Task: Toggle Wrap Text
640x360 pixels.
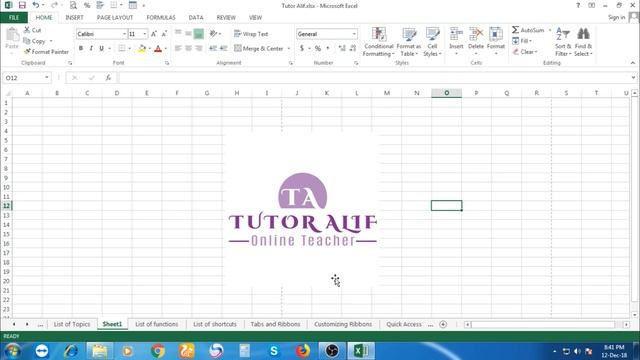Action: [251, 34]
